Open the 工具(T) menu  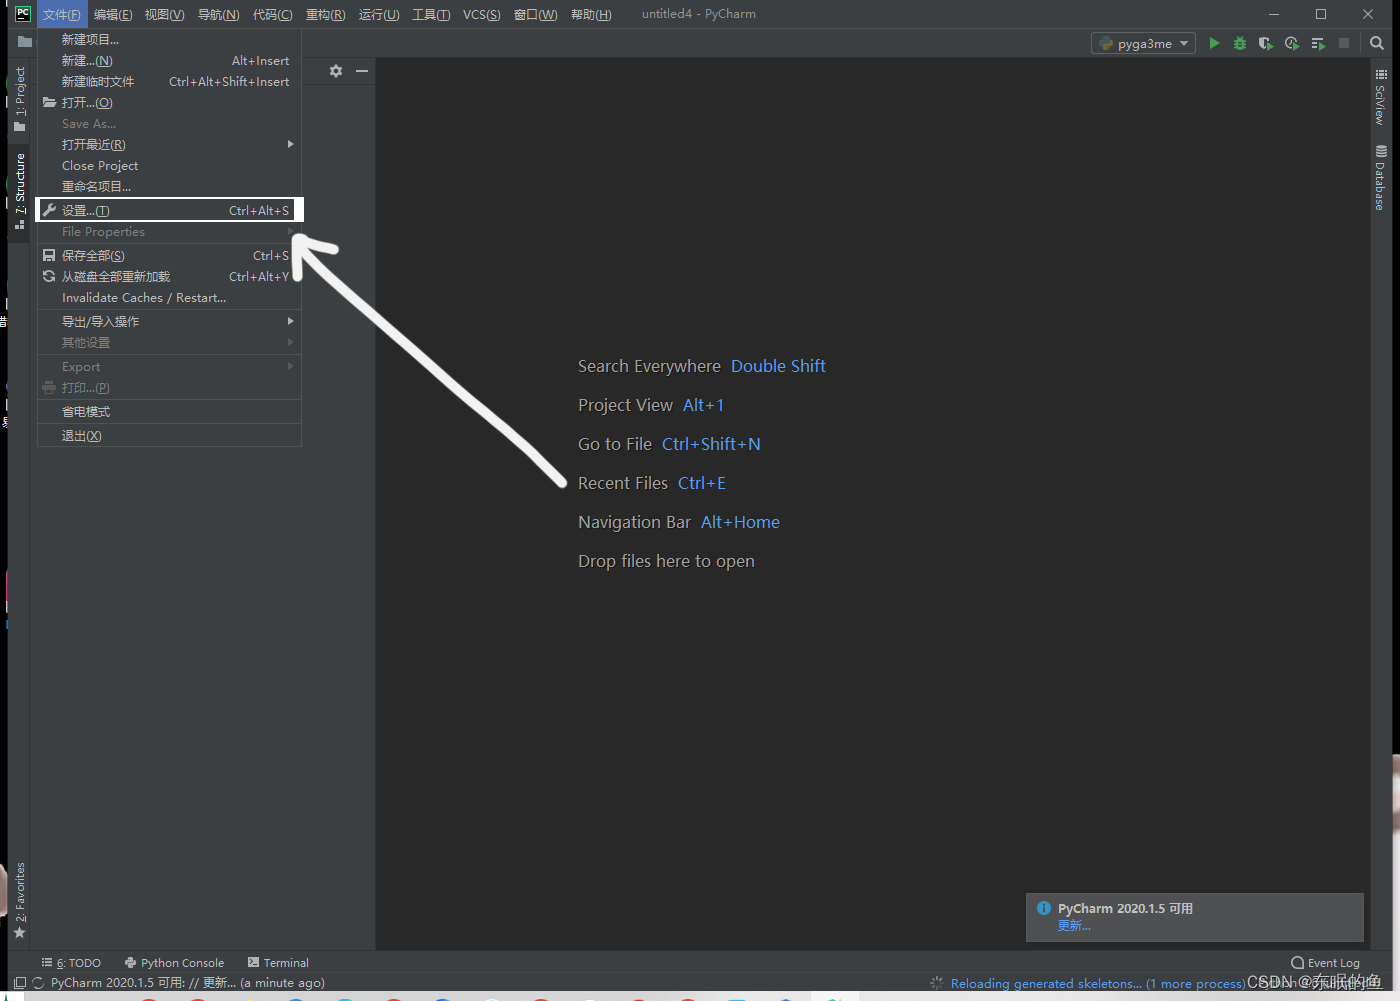431,14
